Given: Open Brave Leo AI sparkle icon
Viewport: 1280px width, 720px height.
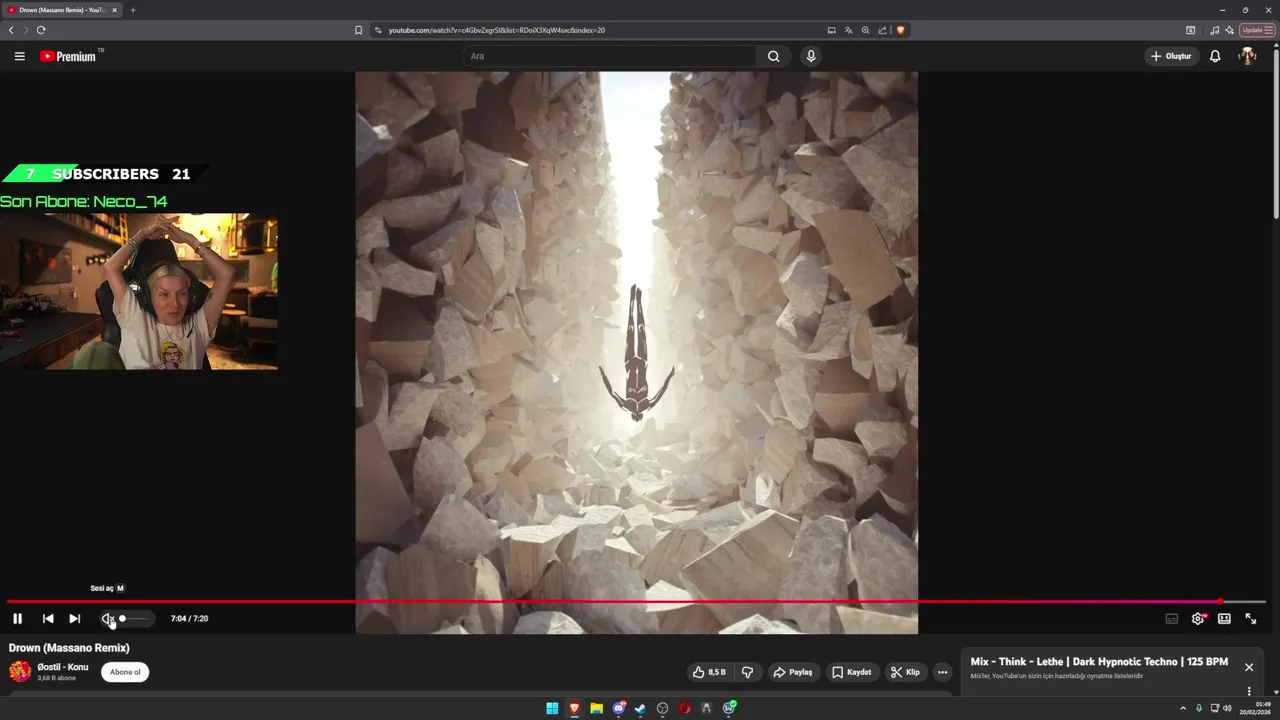Looking at the screenshot, I should [1229, 30].
